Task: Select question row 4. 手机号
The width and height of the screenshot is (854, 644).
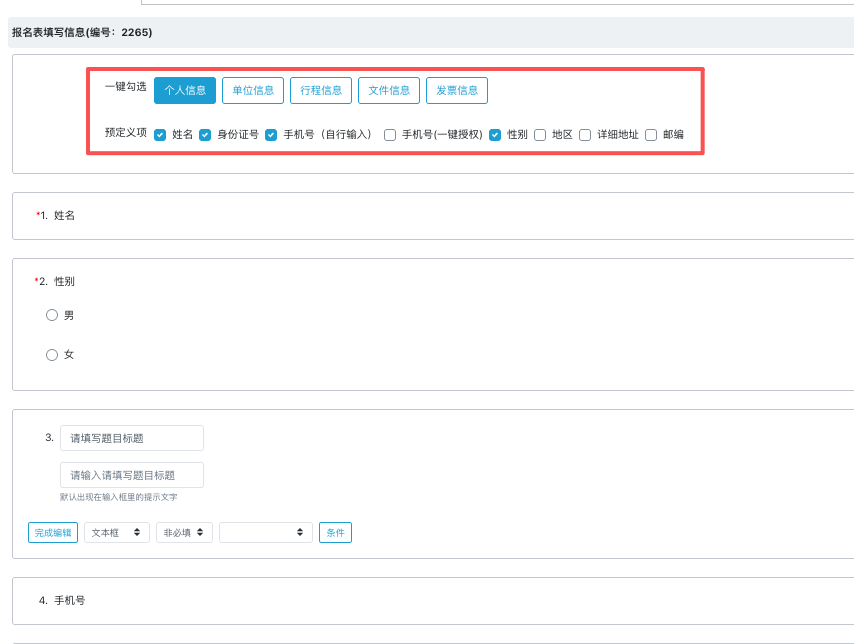Action: [x=433, y=601]
